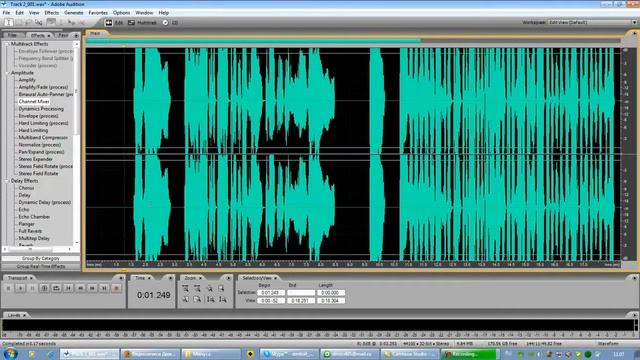The width and height of the screenshot is (640, 360).
Task: Click the Play button in Transport
Action: pos(20,288)
